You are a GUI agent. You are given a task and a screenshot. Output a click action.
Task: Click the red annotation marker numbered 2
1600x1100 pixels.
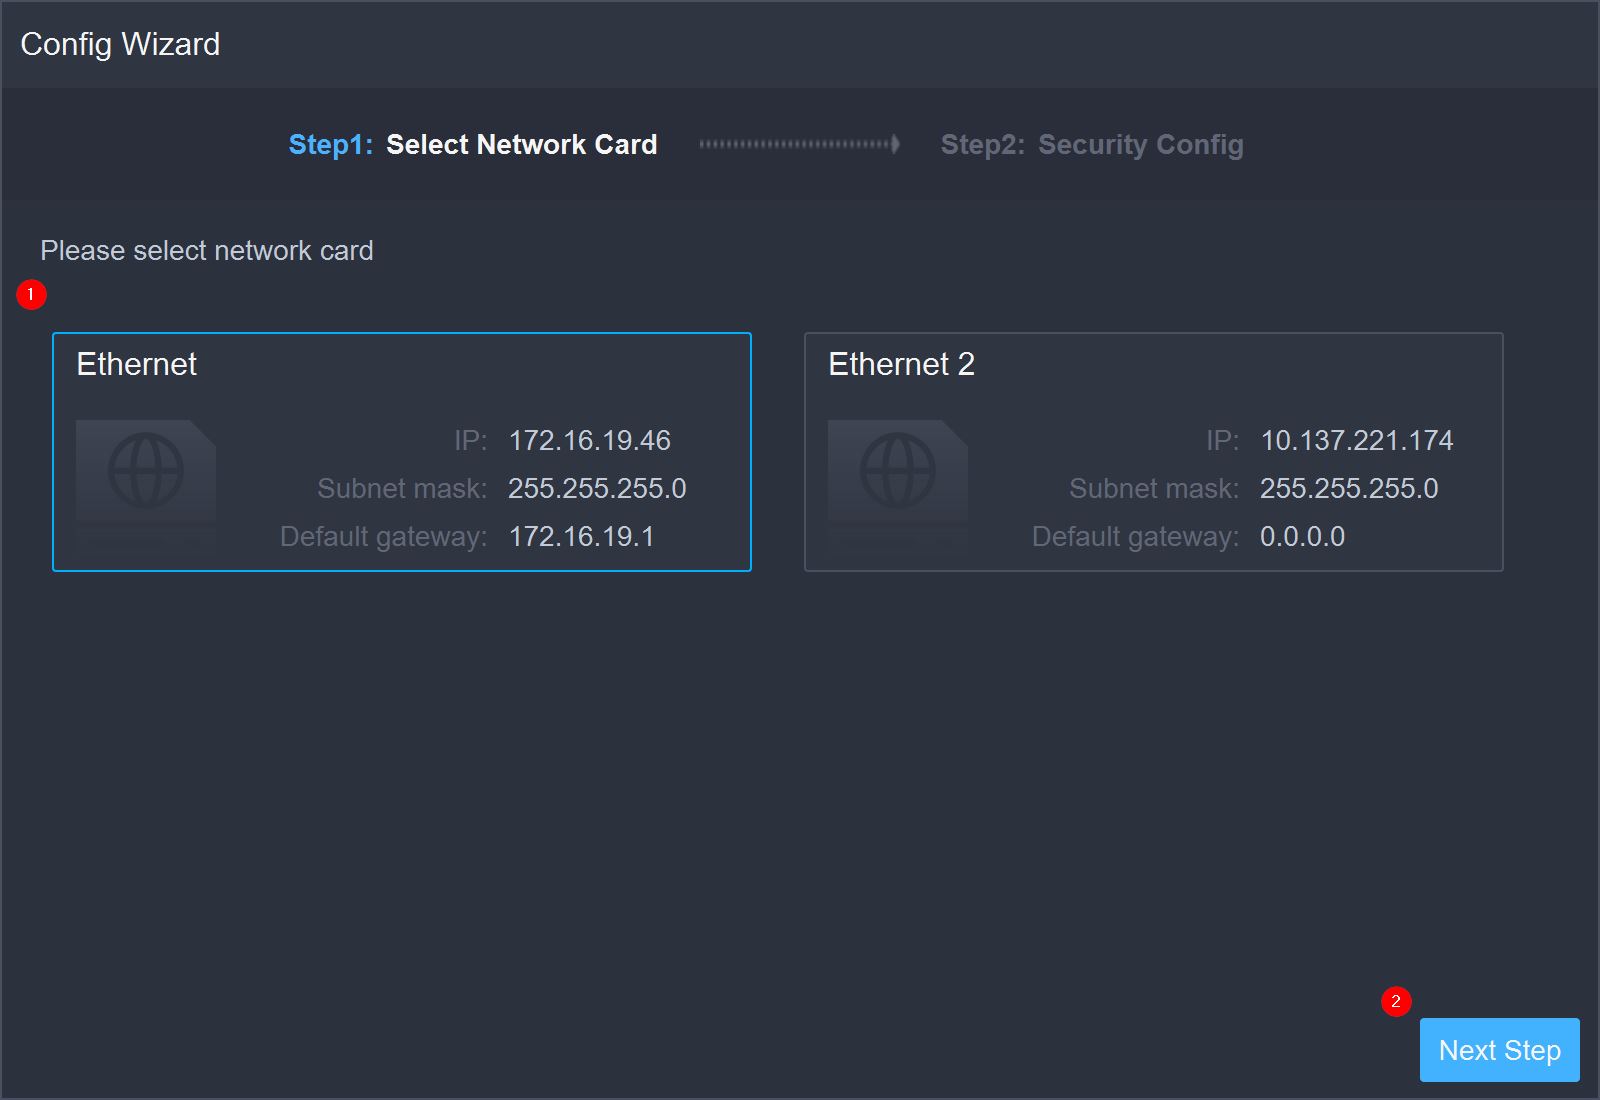1396,1001
